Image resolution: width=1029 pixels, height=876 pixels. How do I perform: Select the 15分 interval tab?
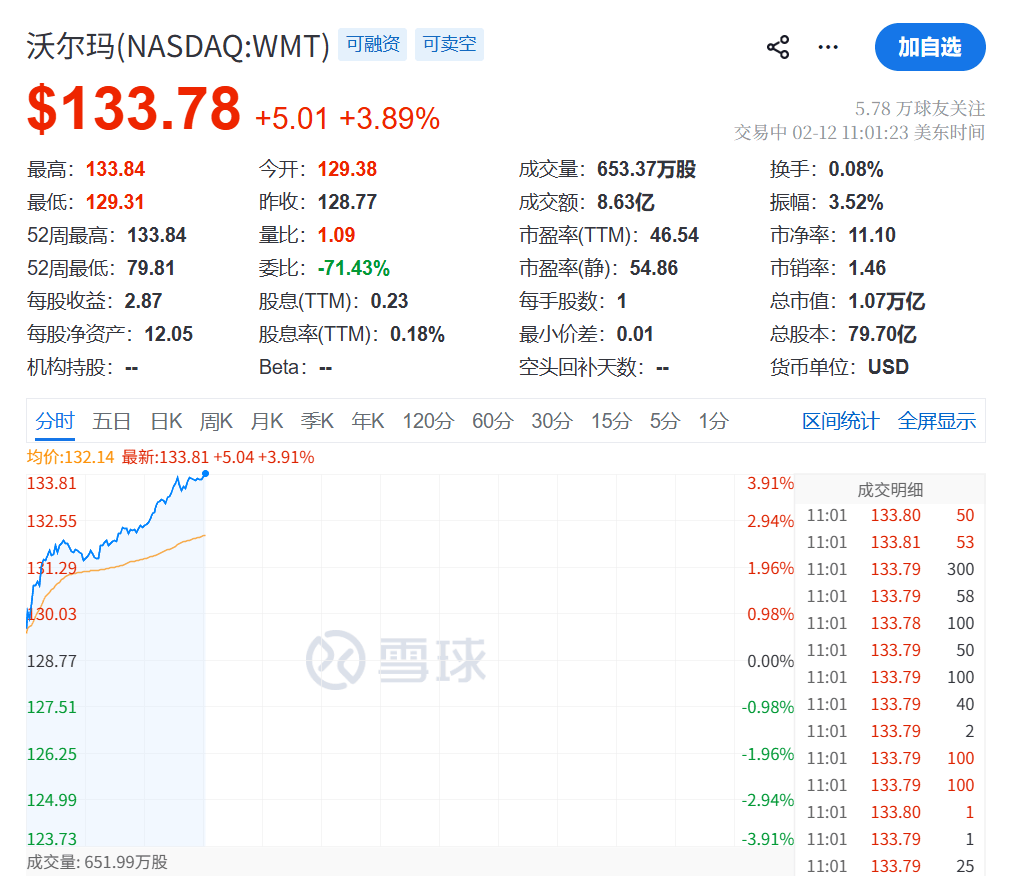coord(610,421)
